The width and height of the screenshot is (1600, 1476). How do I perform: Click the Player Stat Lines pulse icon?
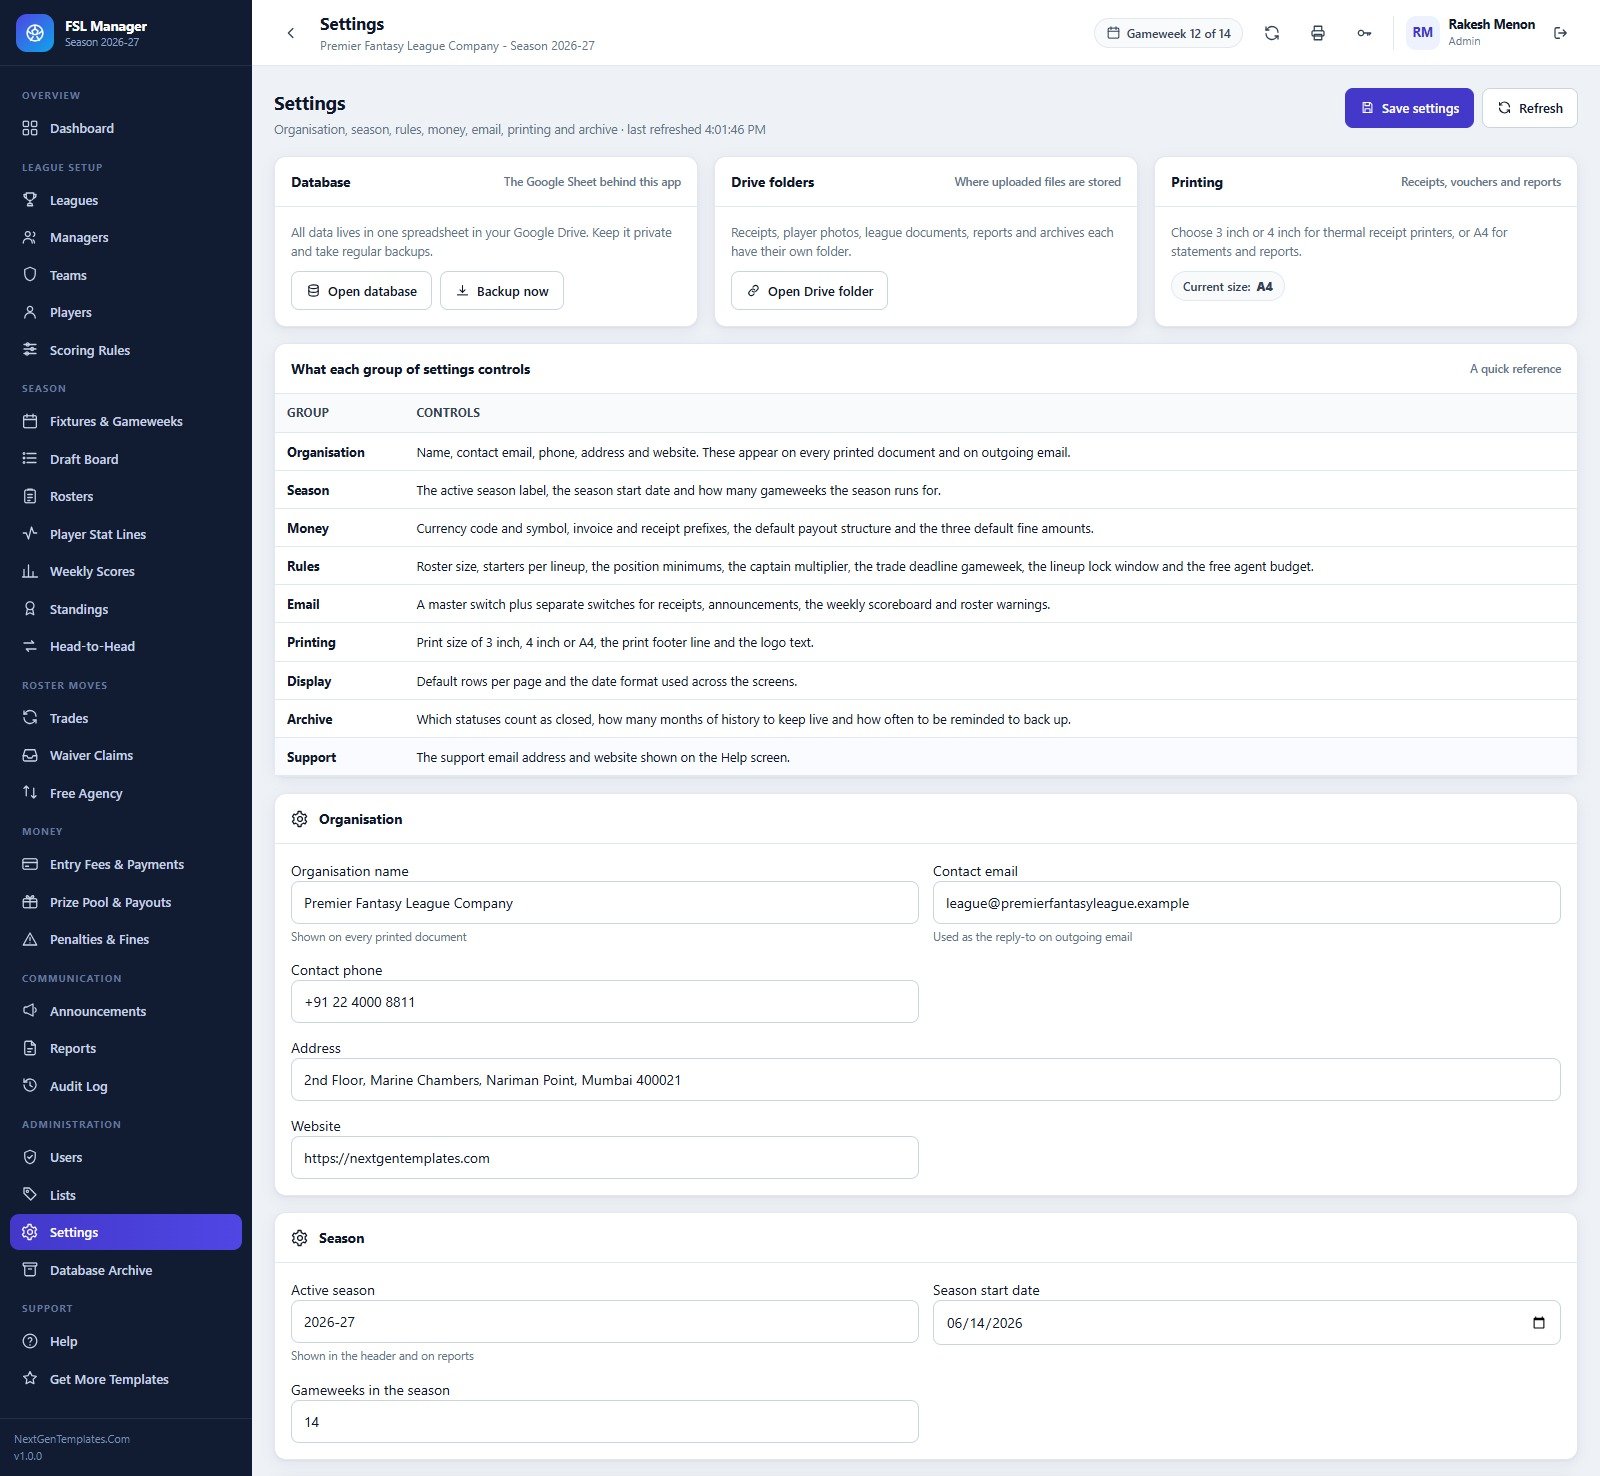(30, 534)
